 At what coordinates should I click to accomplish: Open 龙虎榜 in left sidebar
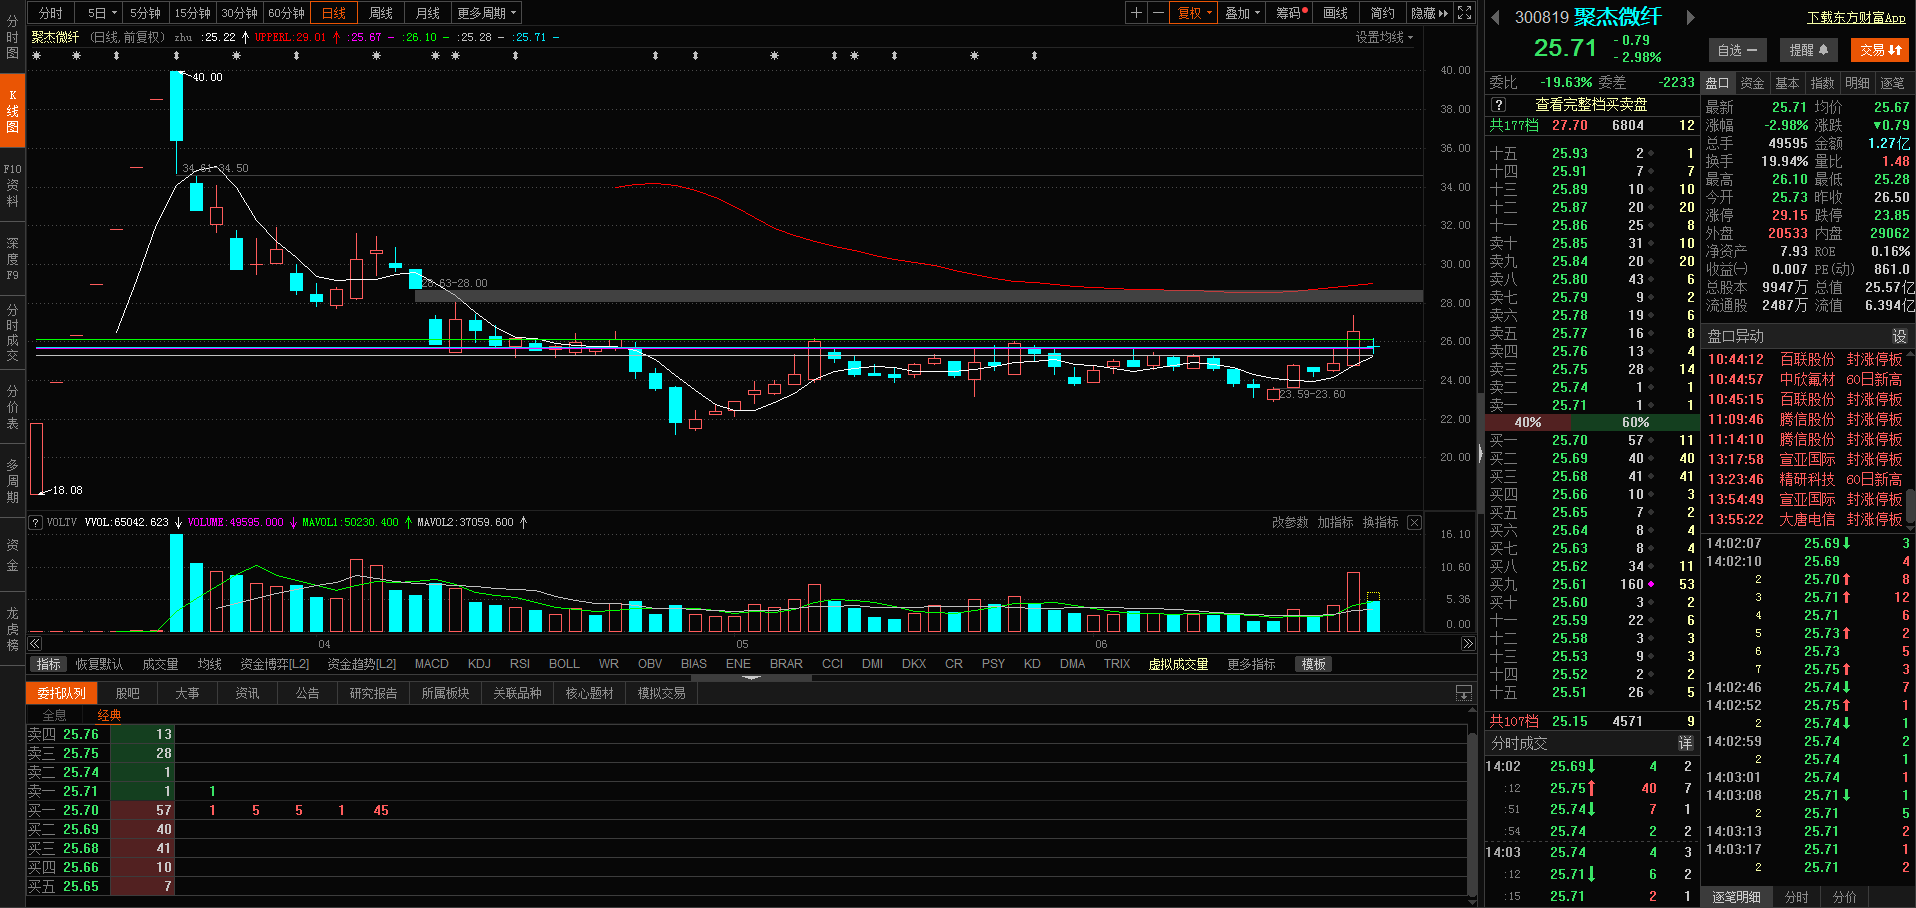click(12, 628)
